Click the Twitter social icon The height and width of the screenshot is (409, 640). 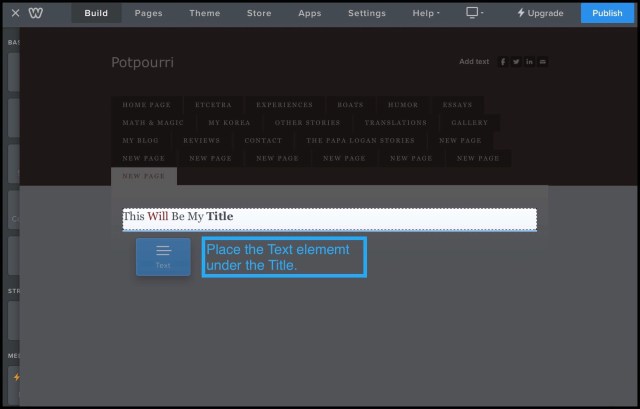516,62
